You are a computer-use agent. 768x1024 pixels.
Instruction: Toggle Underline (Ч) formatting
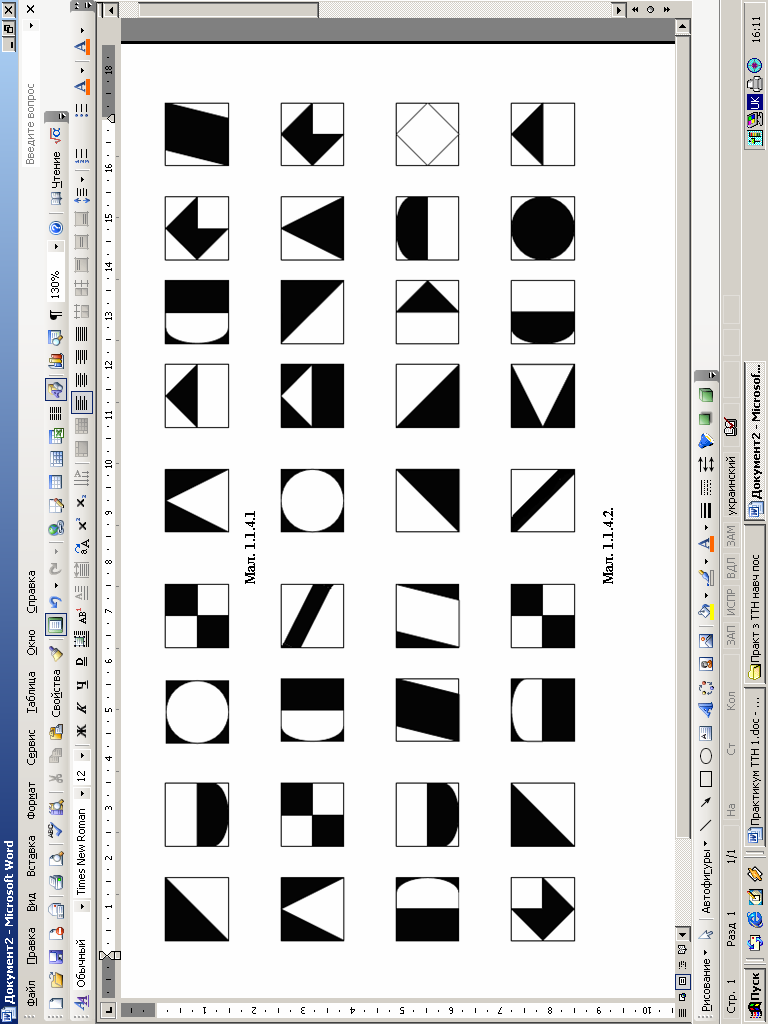(82, 684)
